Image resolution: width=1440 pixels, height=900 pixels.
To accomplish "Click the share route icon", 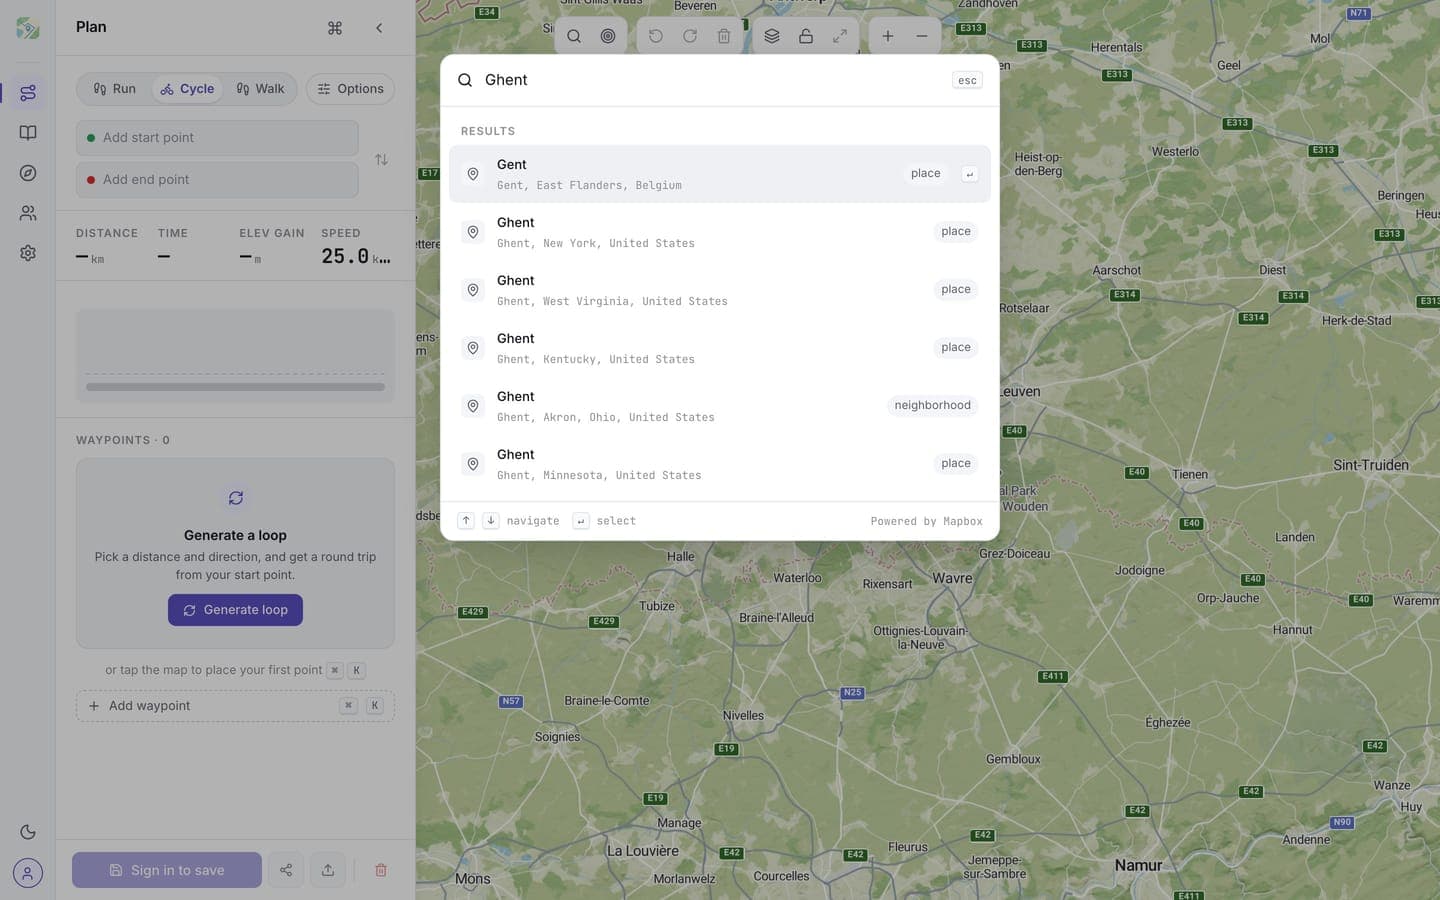I will 286,870.
